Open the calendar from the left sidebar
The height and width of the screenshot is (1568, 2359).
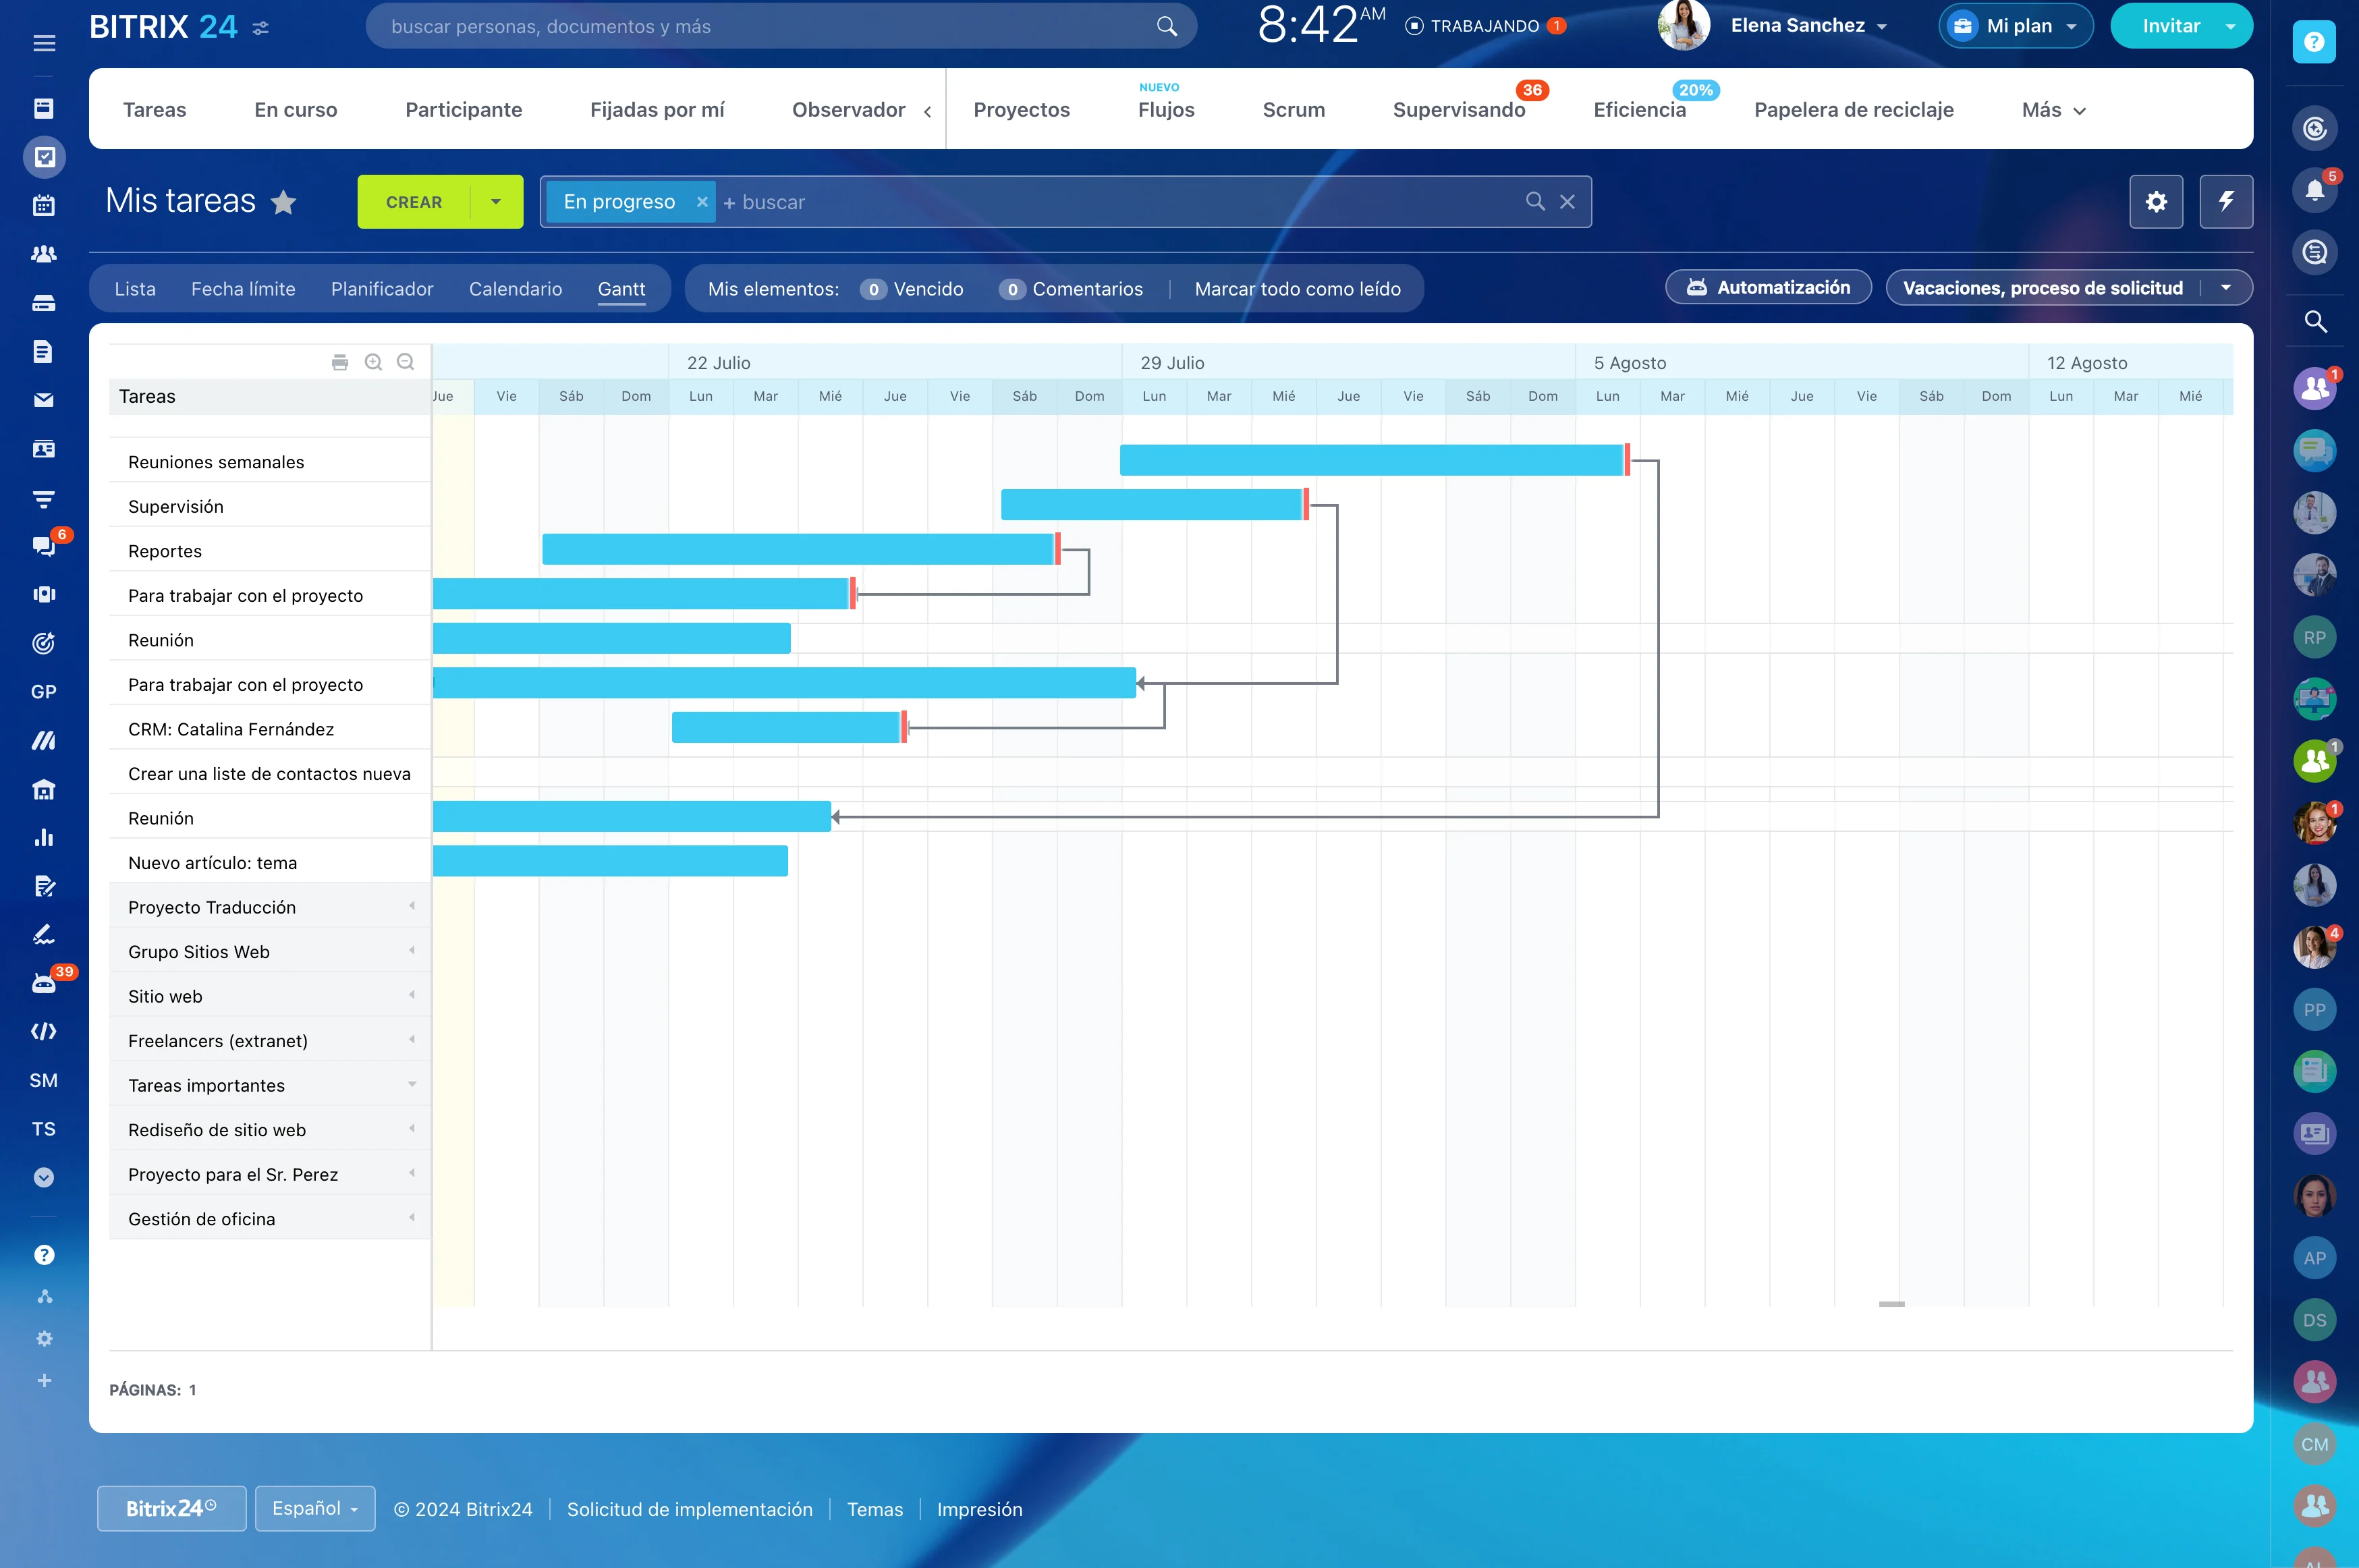[44, 205]
